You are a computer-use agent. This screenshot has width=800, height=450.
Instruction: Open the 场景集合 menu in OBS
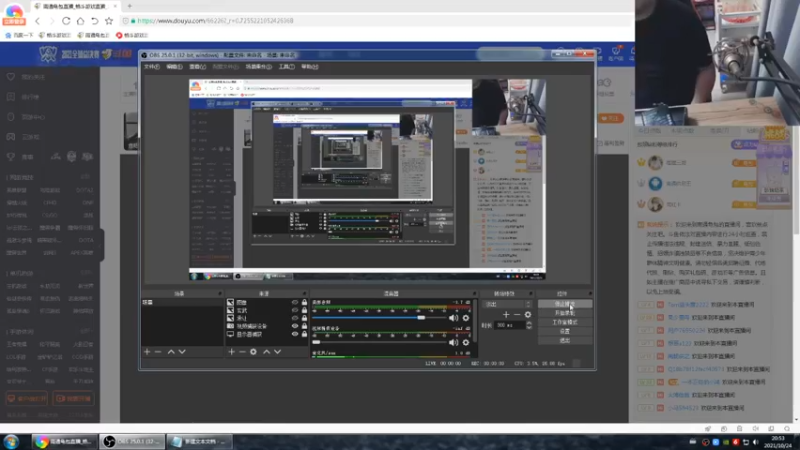click(x=258, y=67)
